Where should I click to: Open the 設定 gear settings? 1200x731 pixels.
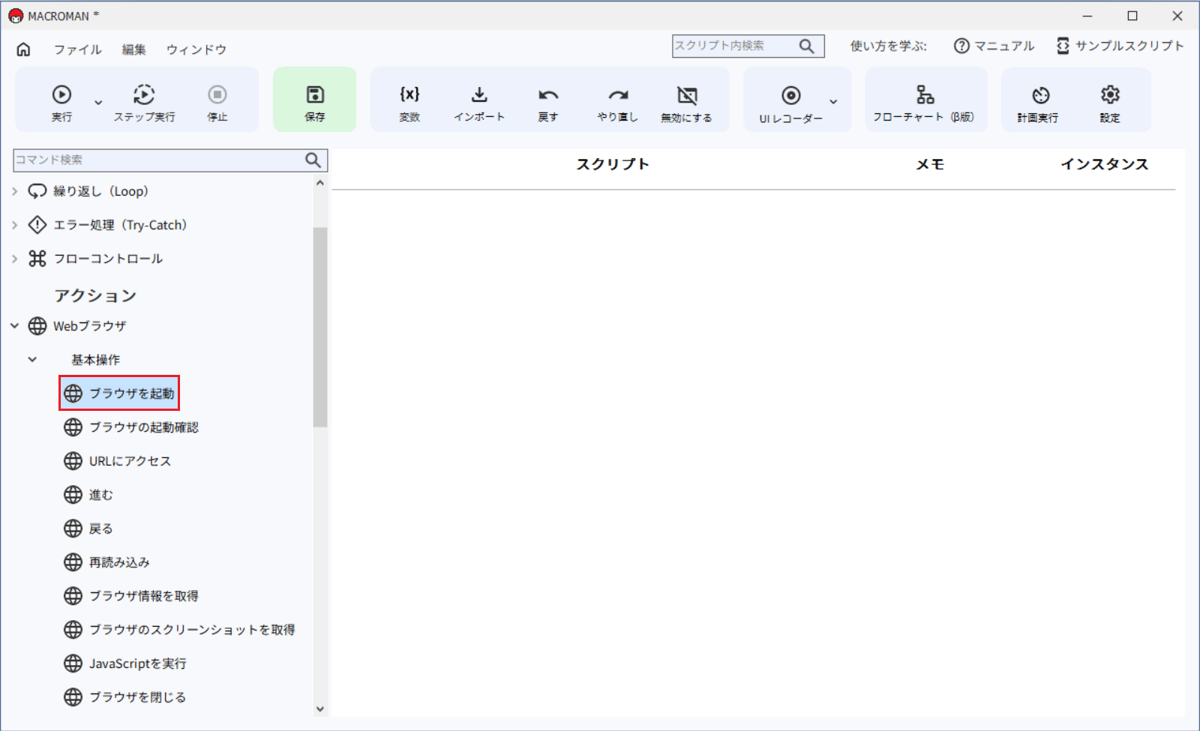1109,95
